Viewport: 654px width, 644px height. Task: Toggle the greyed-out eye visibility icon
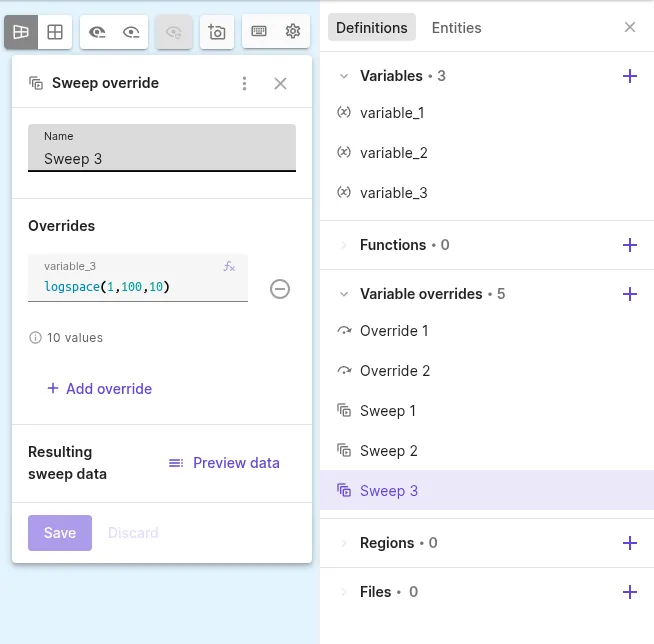point(174,32)
